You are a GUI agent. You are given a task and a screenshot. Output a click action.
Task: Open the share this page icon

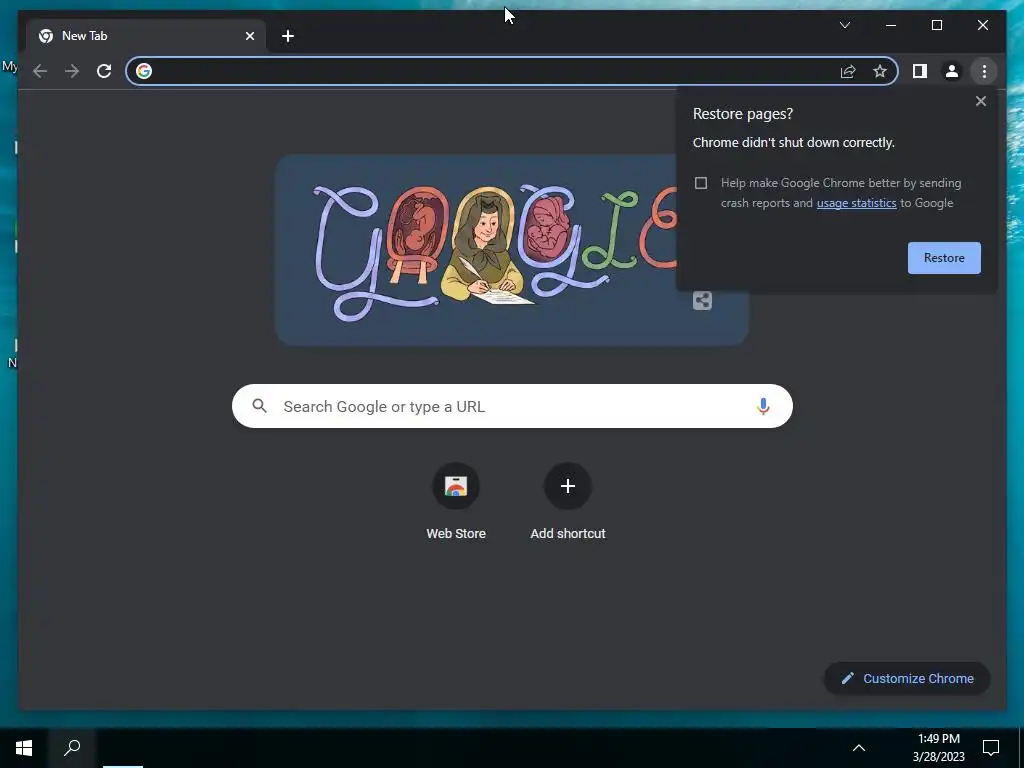click(x=848, y=71)
